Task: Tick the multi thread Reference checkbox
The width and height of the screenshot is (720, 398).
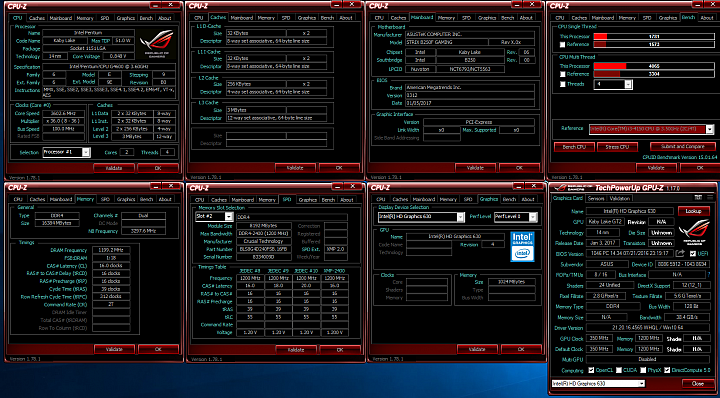Action: 562,74
